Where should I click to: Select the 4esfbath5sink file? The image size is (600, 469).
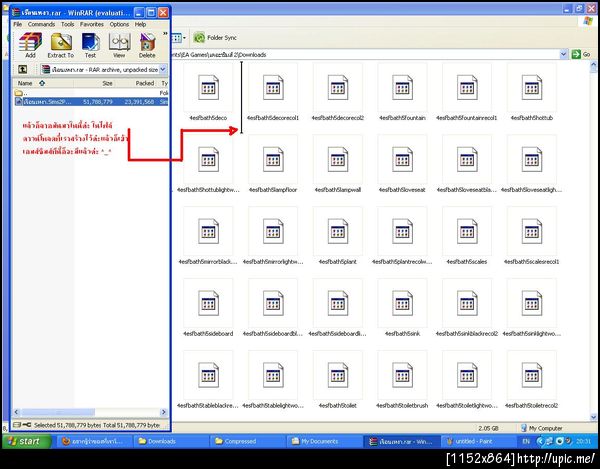[402, 308]
